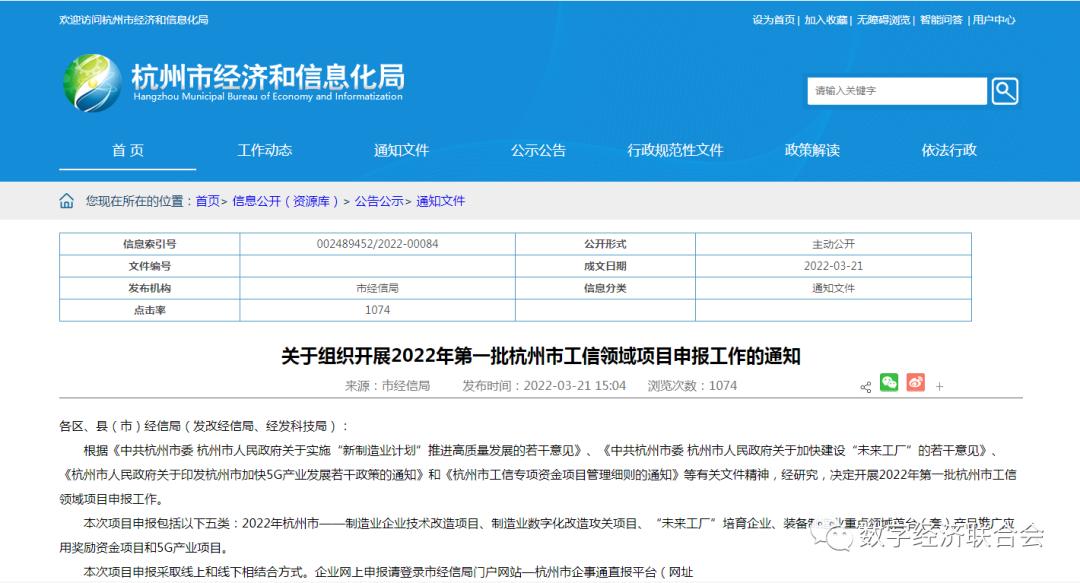The image size is (1080, 583).
Task: Select the 市经信局 table cell
Action: (377, 288)
